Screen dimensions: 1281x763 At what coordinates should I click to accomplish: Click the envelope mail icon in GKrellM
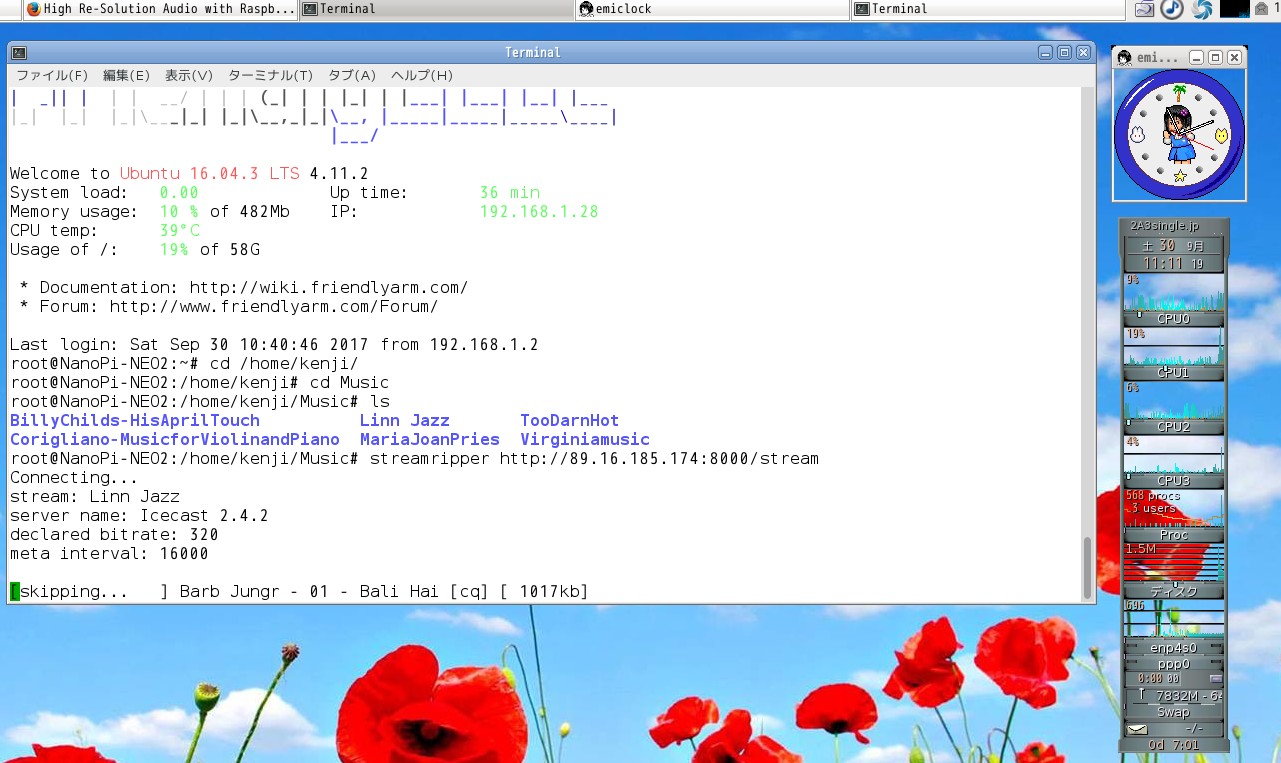tap(1137, 729)
